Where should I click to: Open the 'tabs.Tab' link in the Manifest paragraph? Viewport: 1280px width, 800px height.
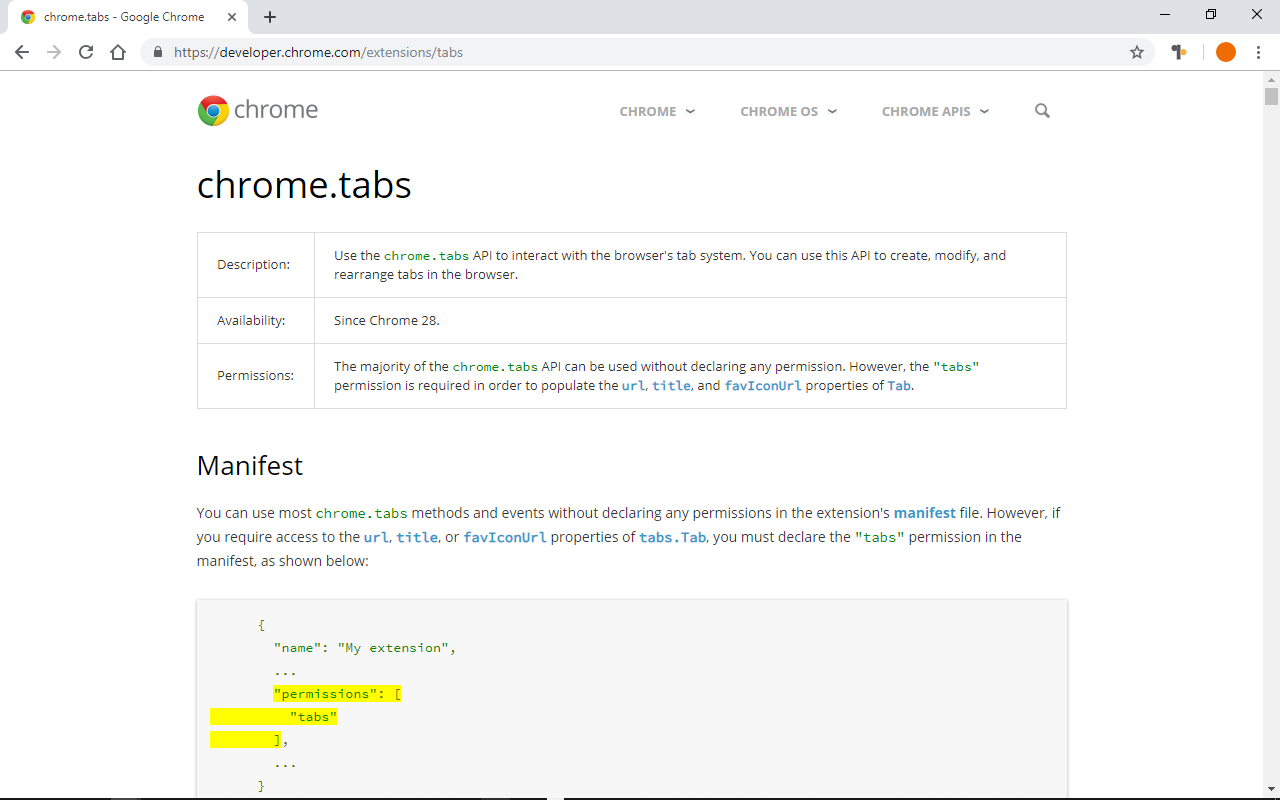(672, 537)
